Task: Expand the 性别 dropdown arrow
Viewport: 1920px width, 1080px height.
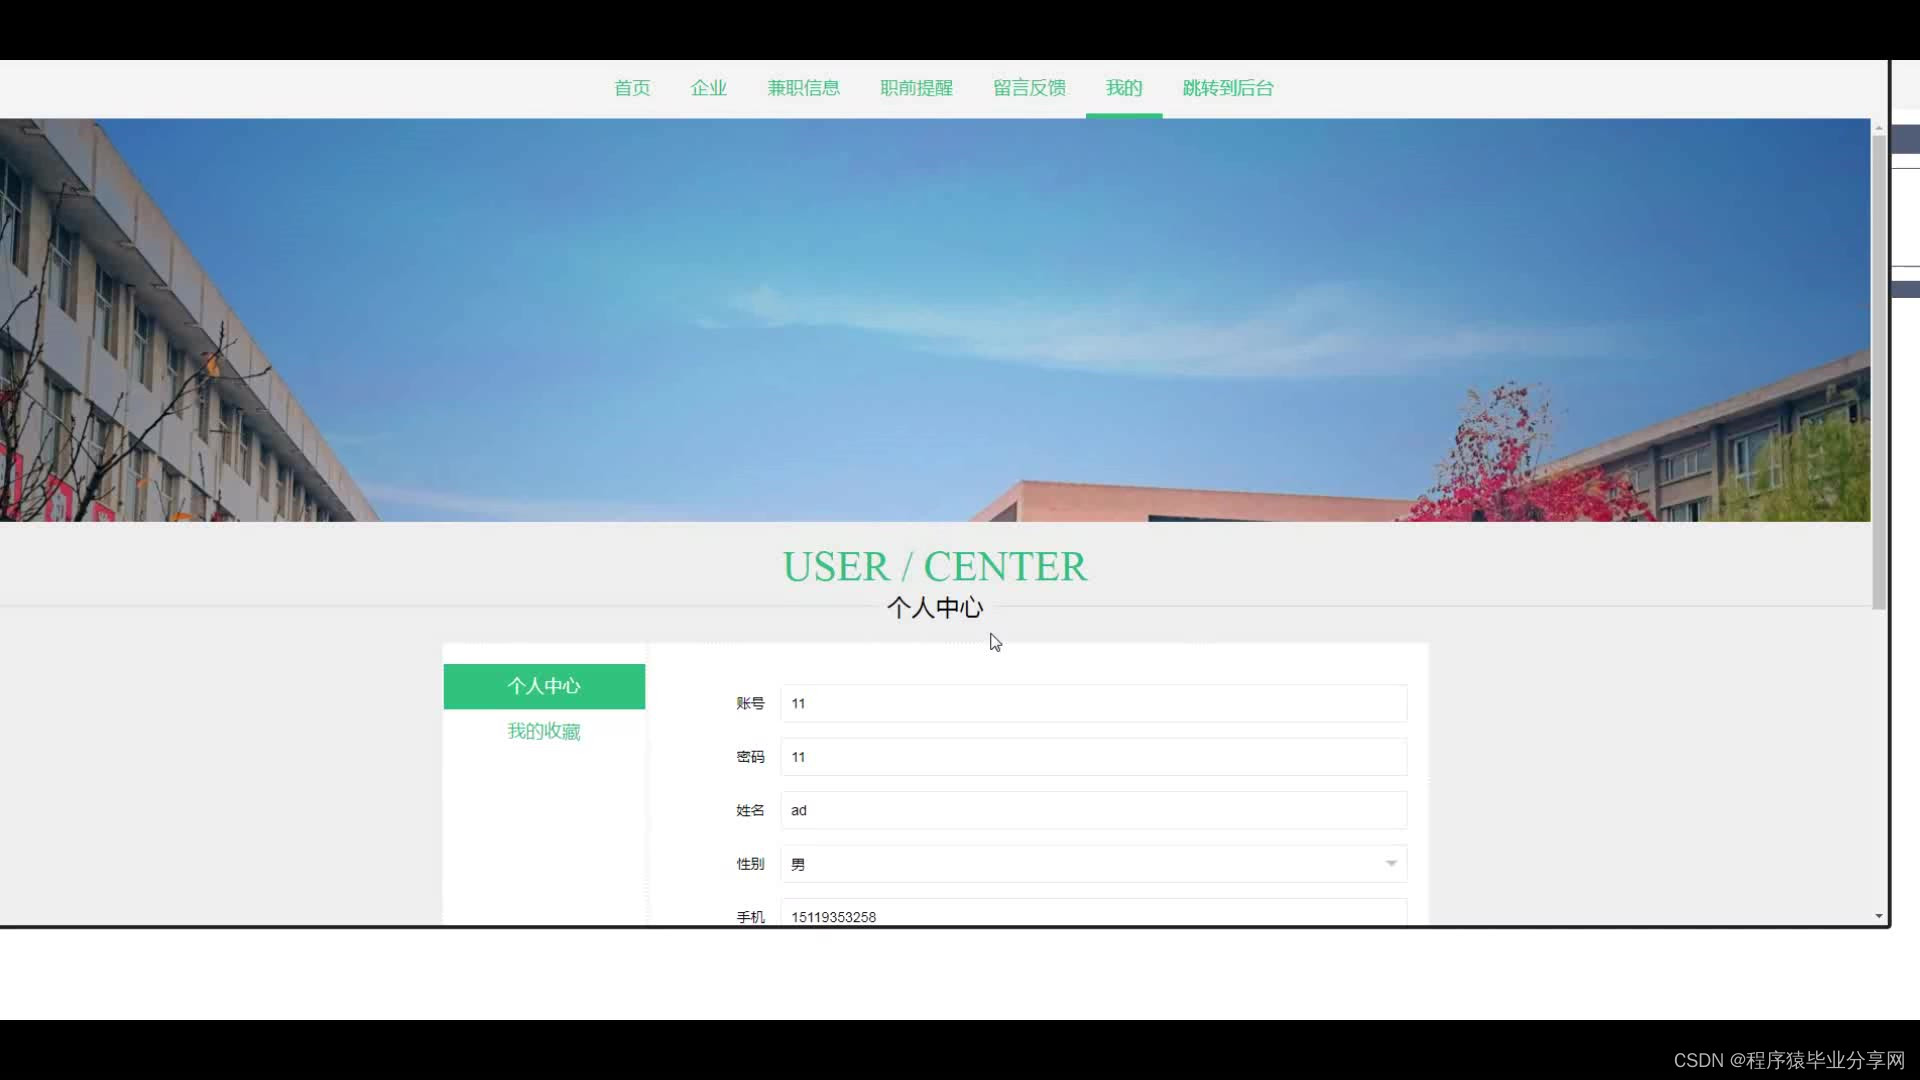Action: [x=1390, y=864]
